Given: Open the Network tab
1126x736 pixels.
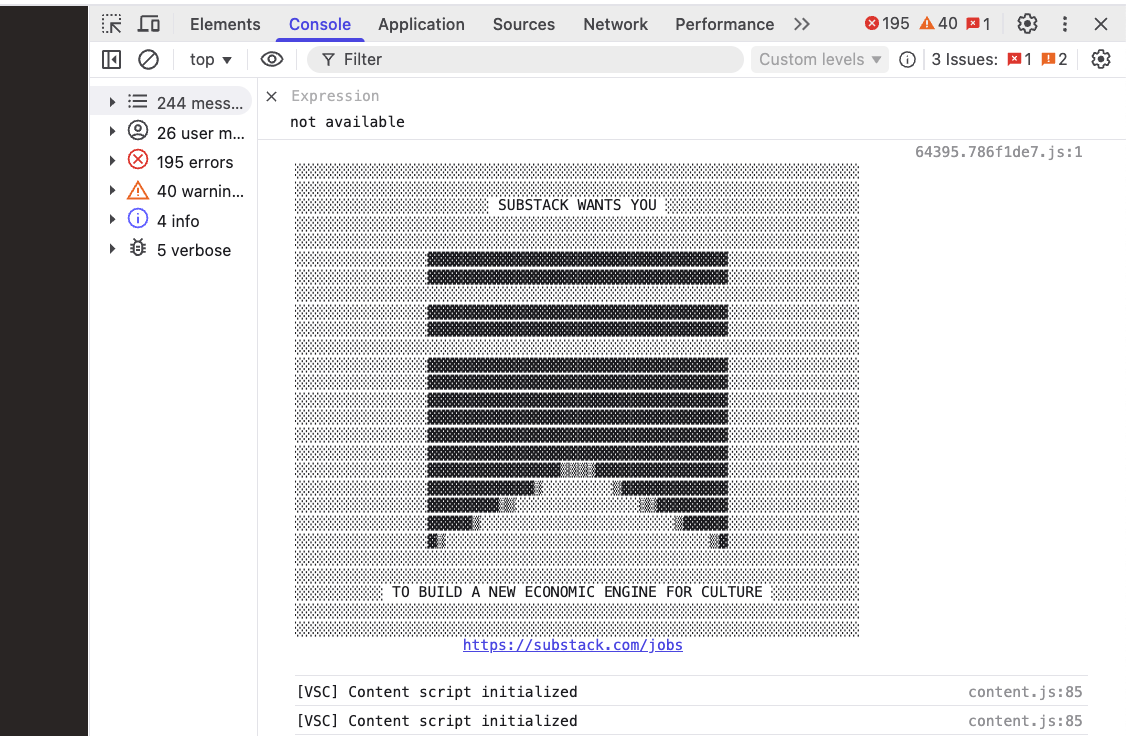Looking at the screenshot, I should [x=615, y=24].
